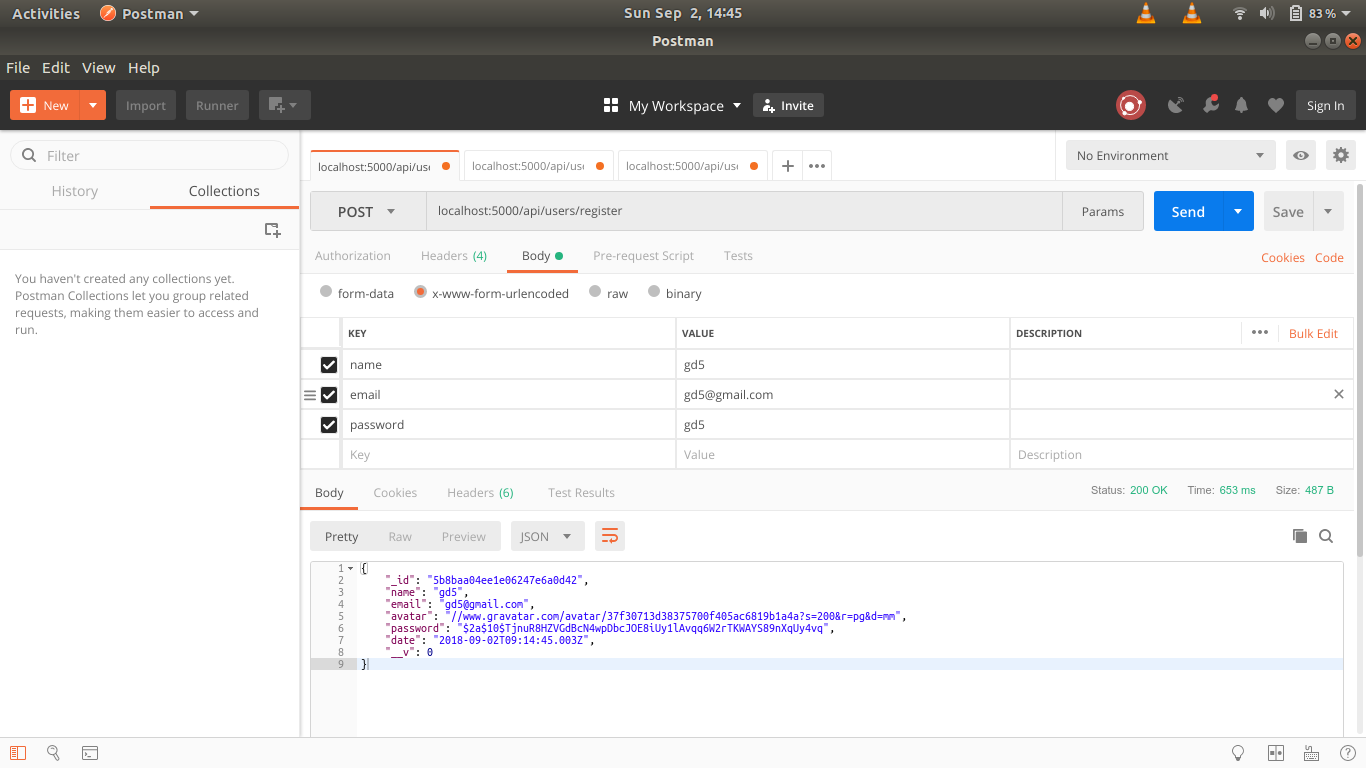Screen dimensions: 1366x768
Task: Open tab options three-dot menu
Action: pos(817,166)
